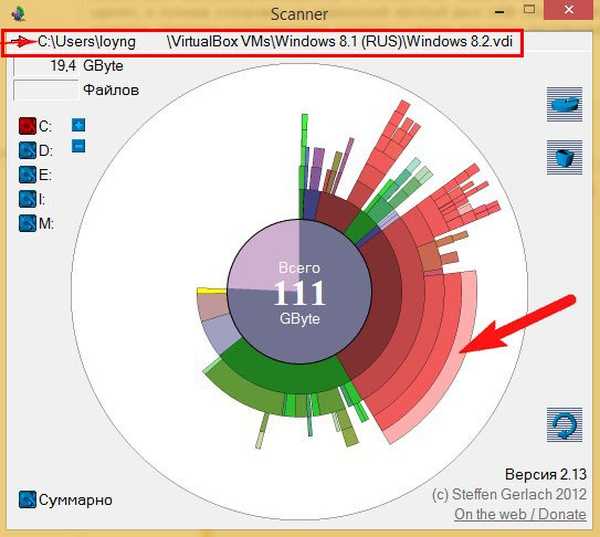
Task: Click the Scanner app icon in title bar
Action: click(x=14, y=13)
